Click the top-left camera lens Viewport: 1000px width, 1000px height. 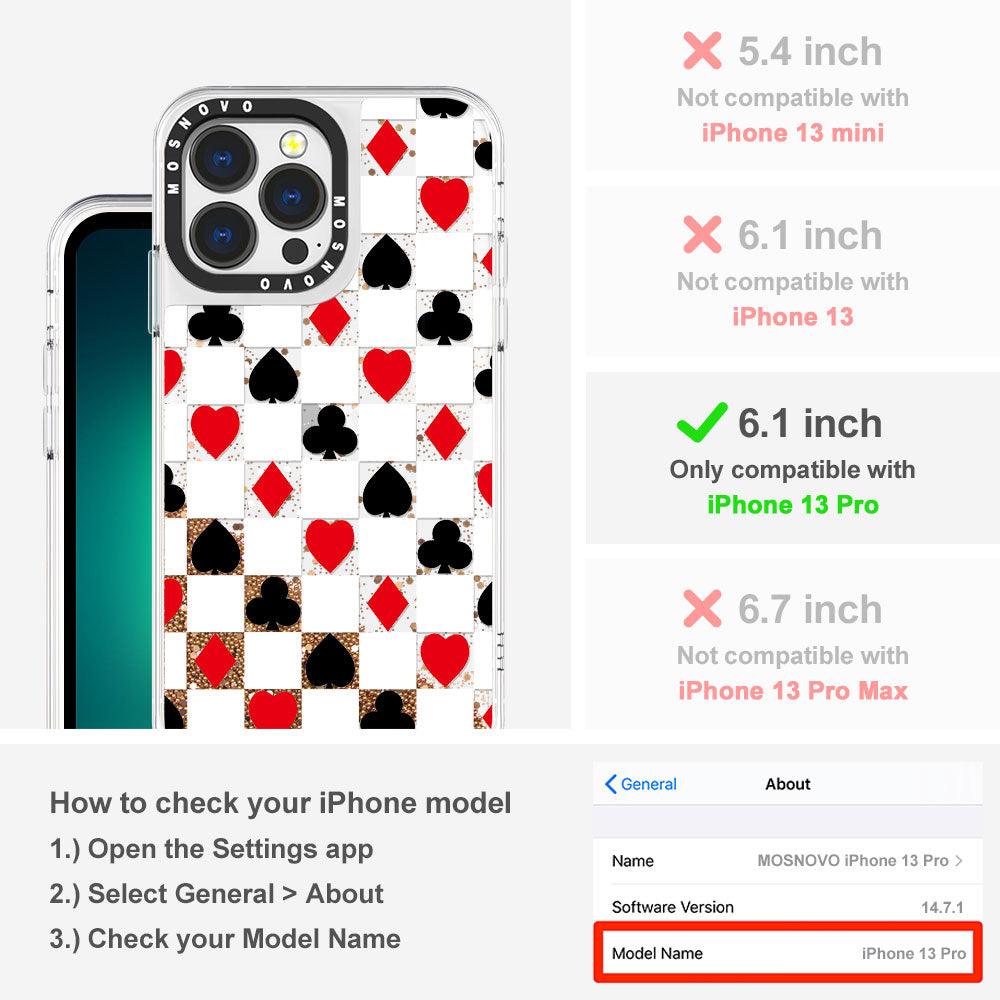point(223,158)
